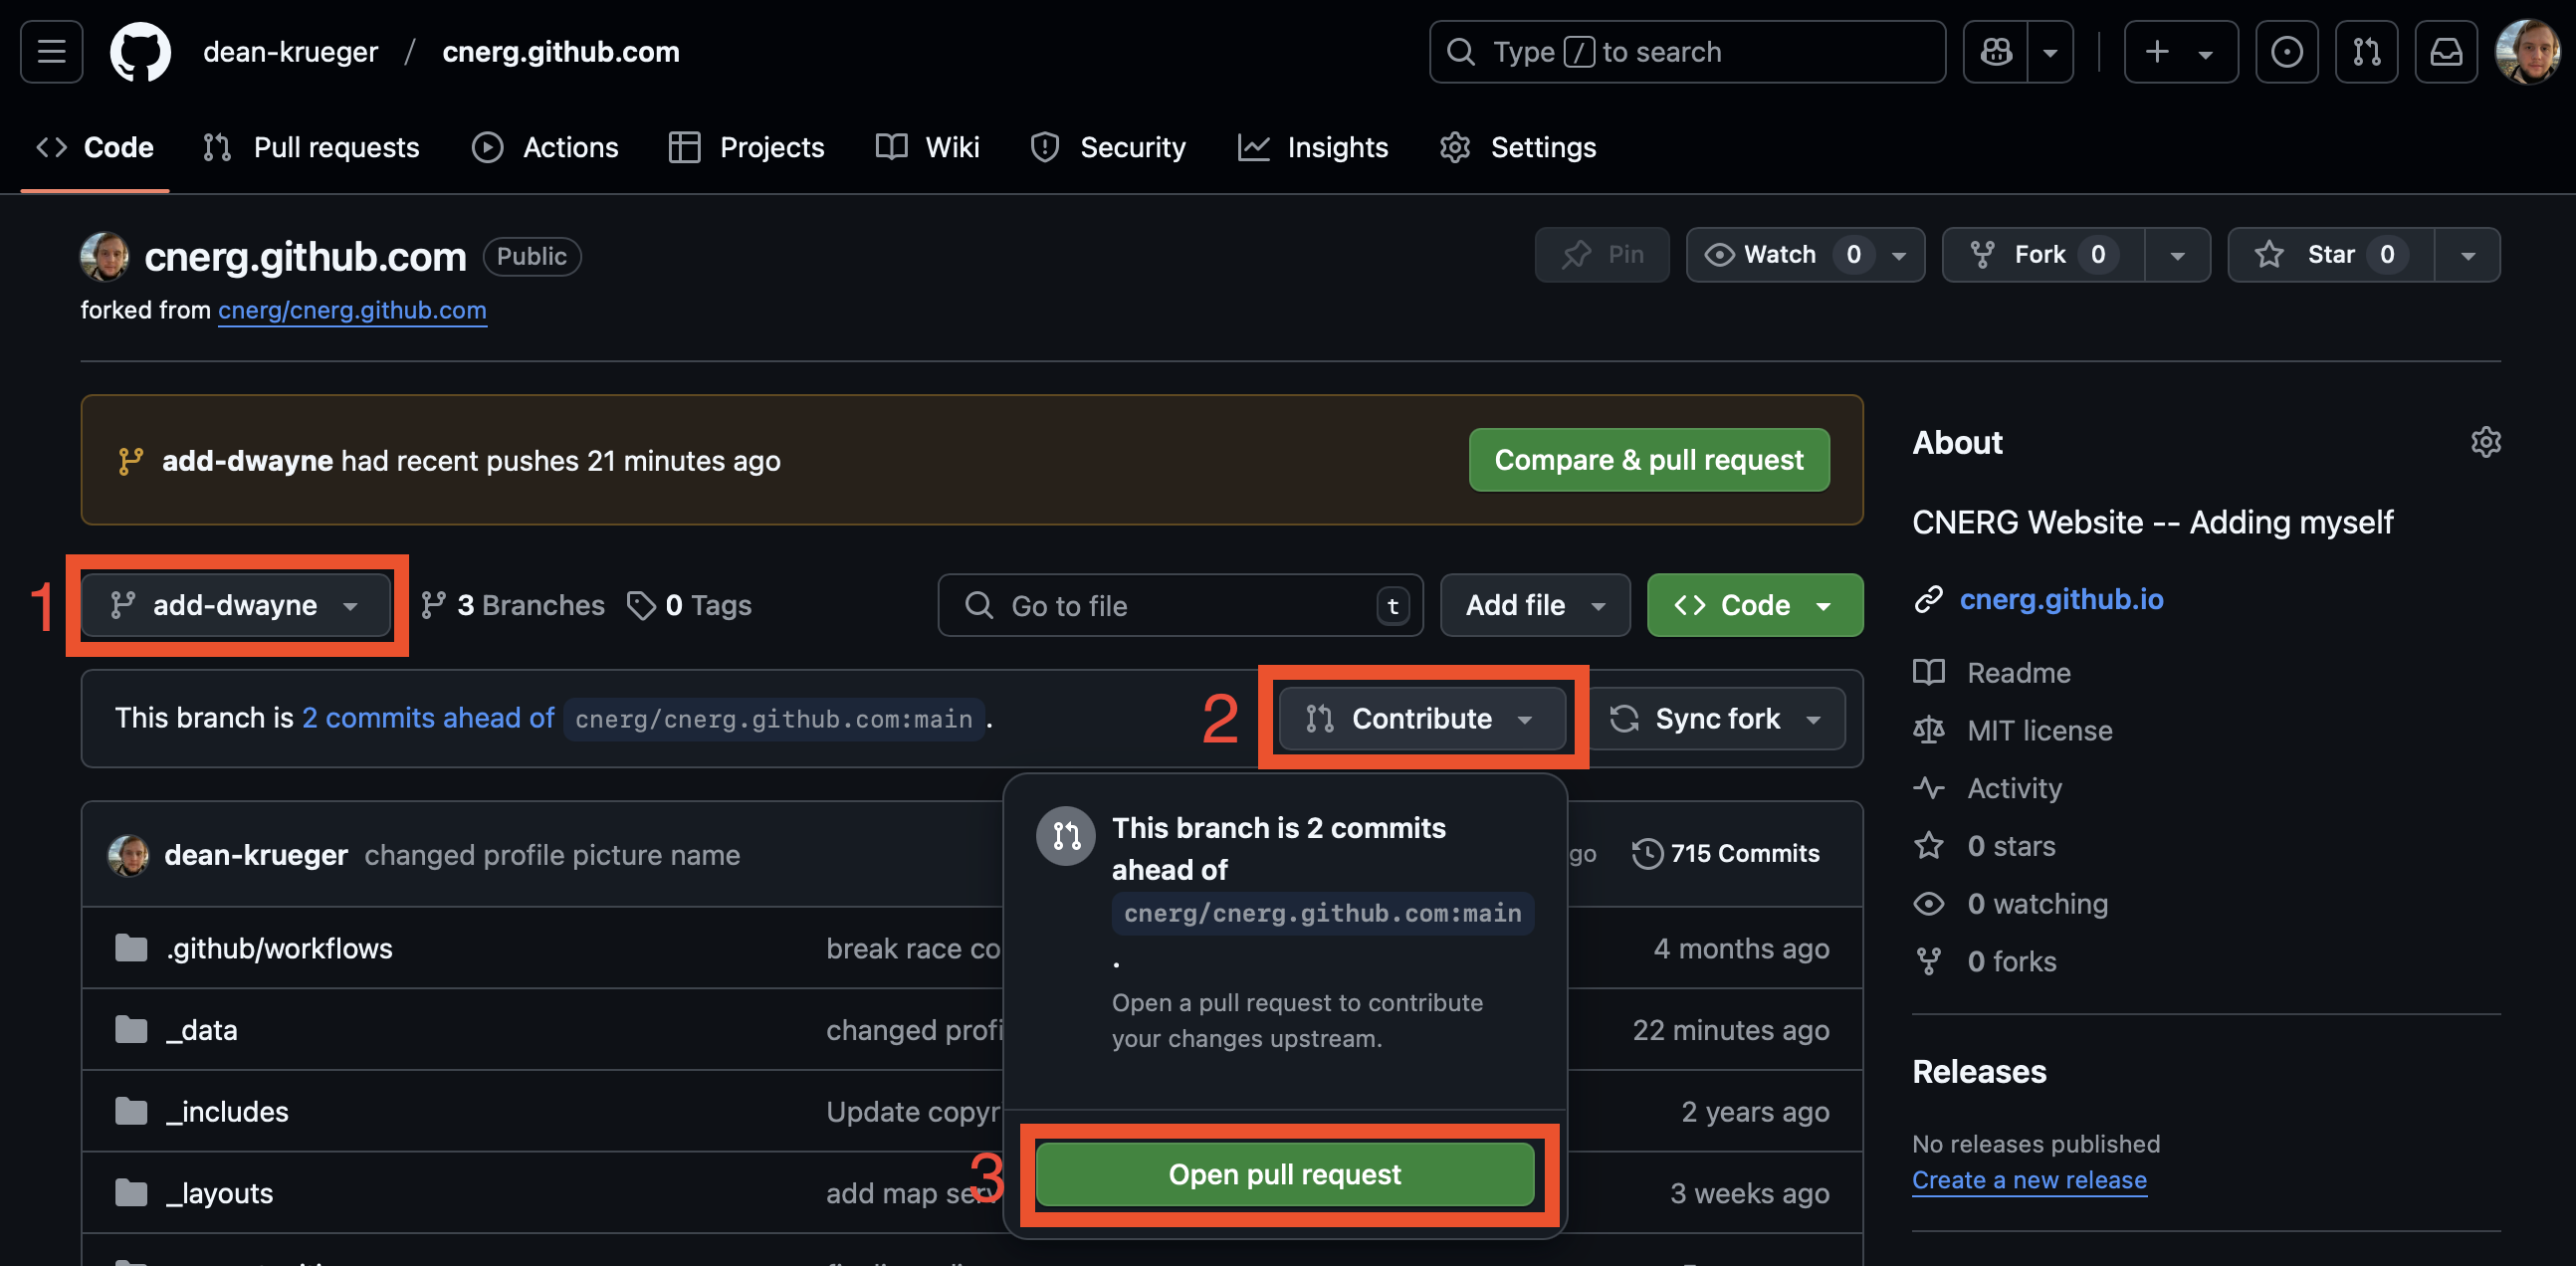Switch to the Pull requests tab
This screenshot has width=2576, height=1266.
click(311, 147)
